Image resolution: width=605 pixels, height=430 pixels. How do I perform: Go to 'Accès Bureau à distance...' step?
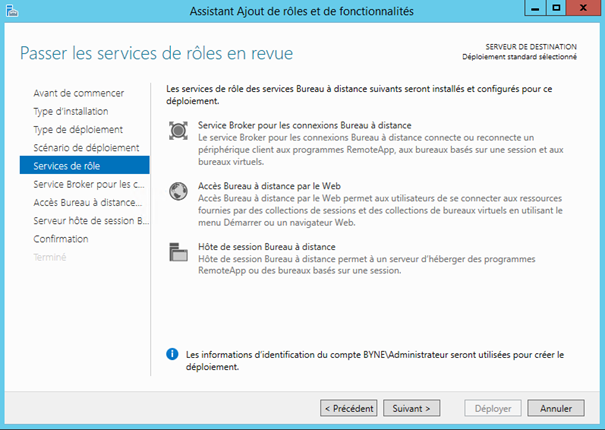point(90,202)
